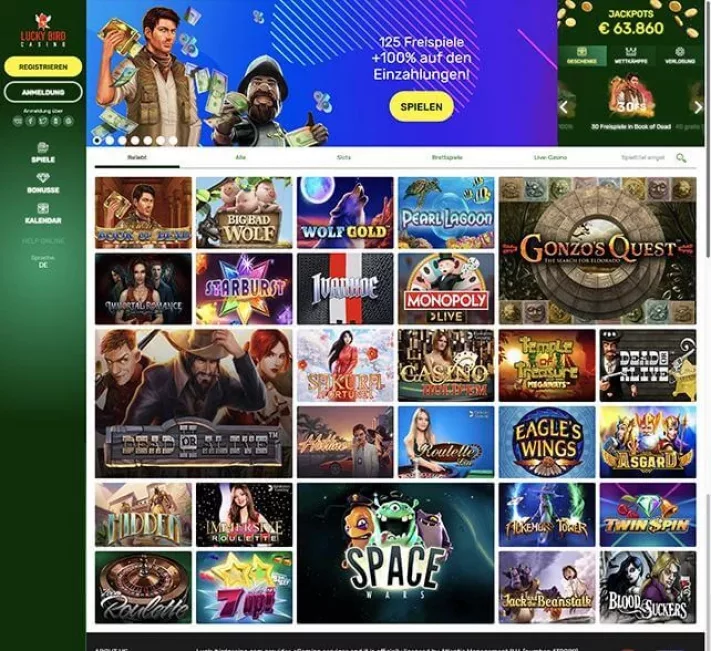Select the last banner carousel dot
This screenshot has width=711, height=651.
pyautogui.click(x=173, y=141)
